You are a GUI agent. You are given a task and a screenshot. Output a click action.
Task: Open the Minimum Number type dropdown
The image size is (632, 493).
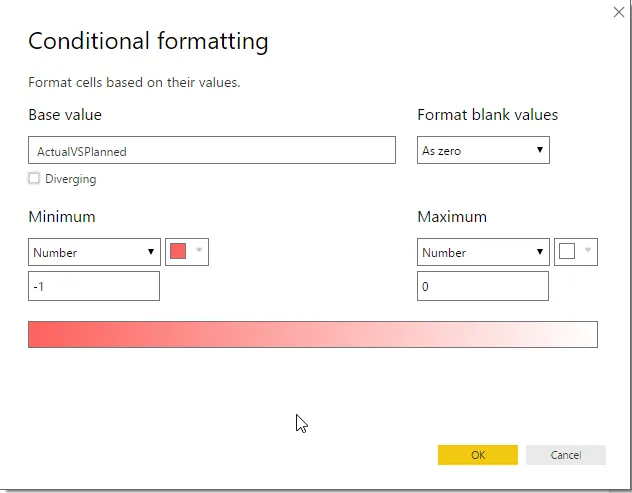click(x=94, y=252)
